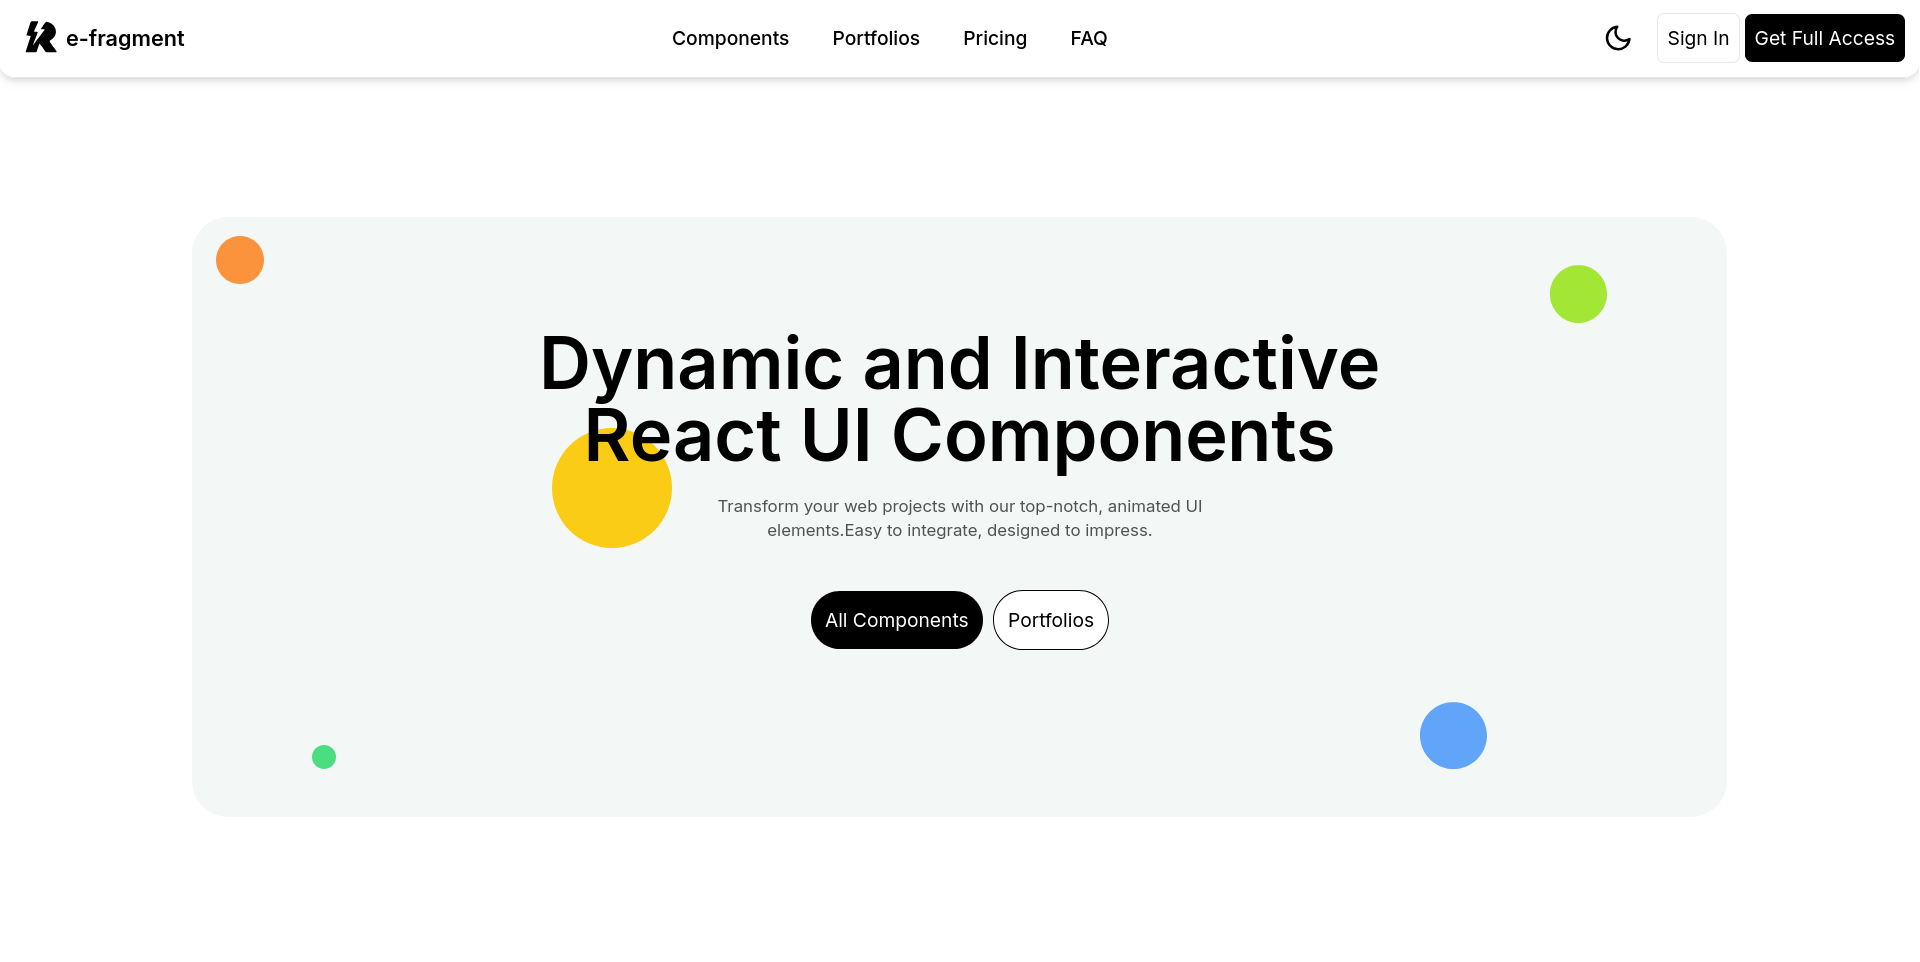
Task: Click the Sign In button
Action: 1698,38
